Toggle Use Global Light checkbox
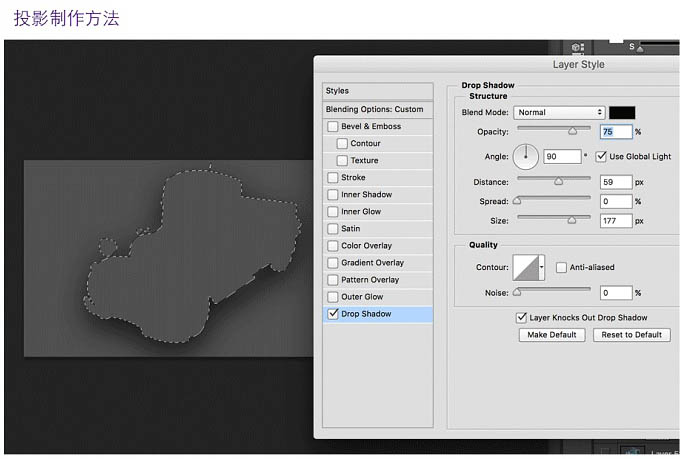Screen dimensions: 683x459 pyautogui.click(x=601, y=156)
